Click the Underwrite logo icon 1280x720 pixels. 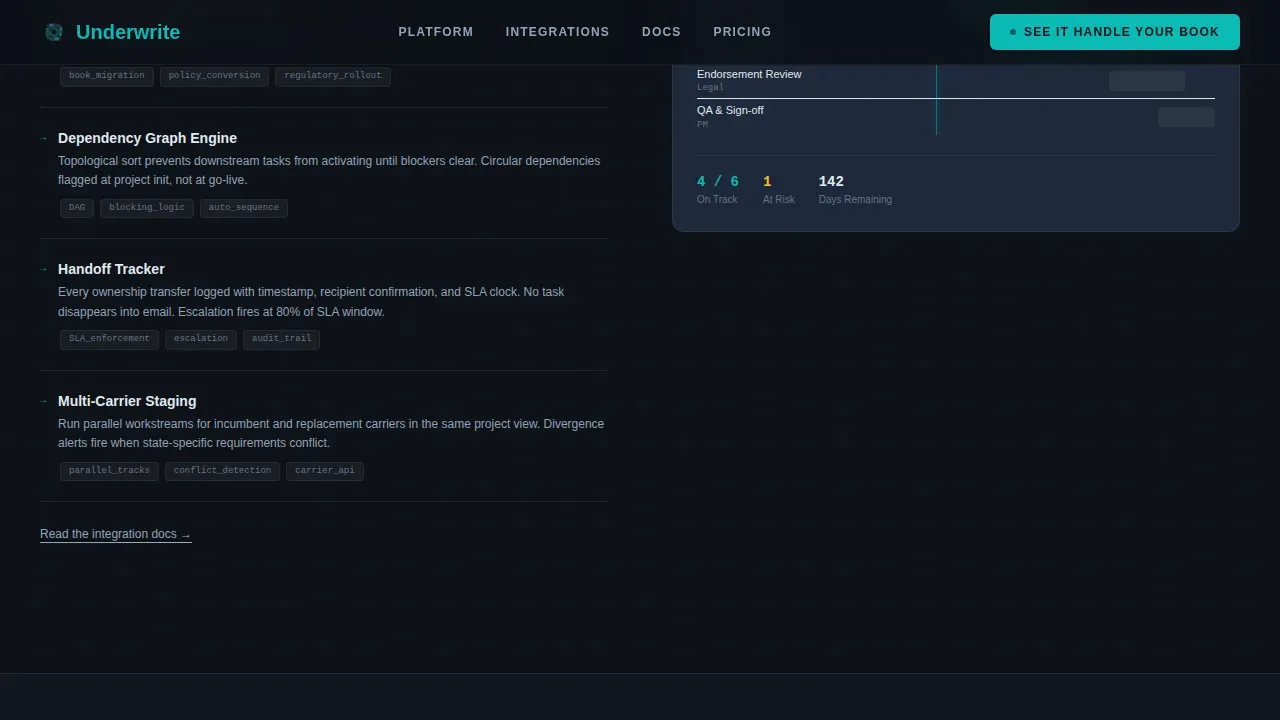click(x=54, y=32)
